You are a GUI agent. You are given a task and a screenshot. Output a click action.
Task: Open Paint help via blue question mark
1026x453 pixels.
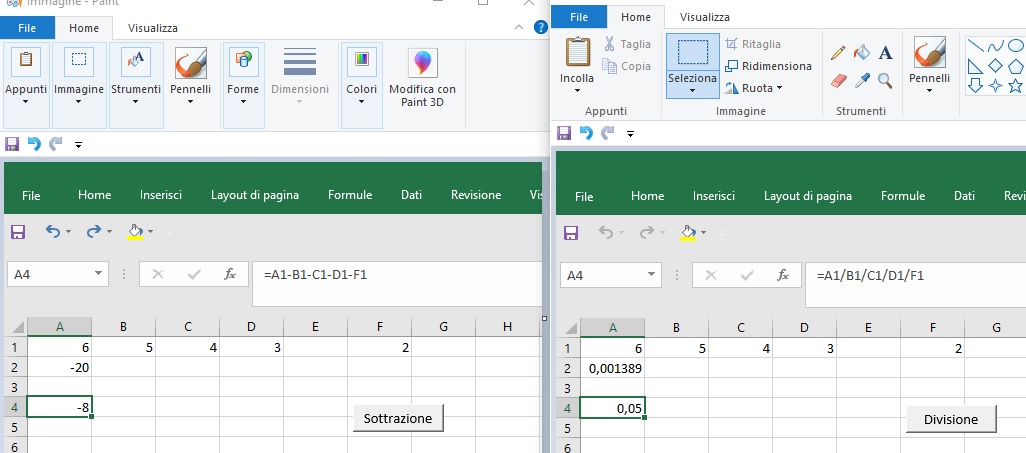pos(540,27)
